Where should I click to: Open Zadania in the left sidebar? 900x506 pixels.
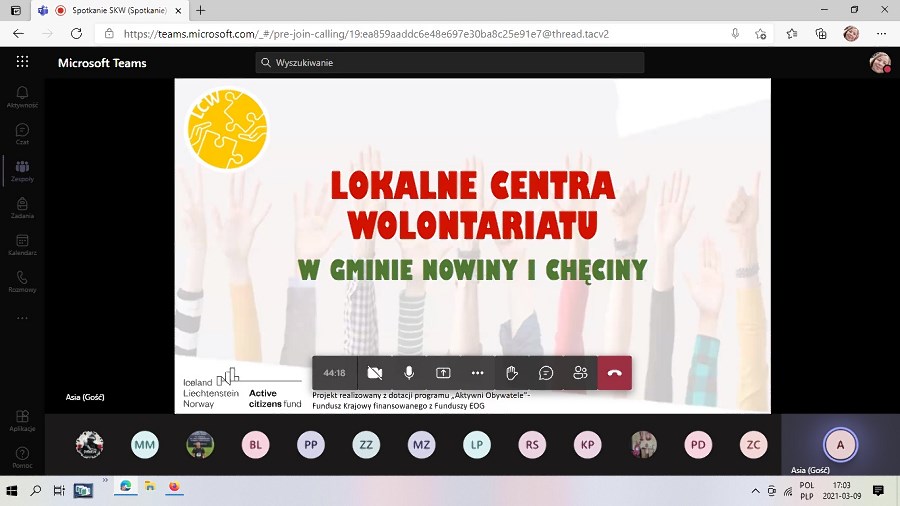tap(22, 208)
